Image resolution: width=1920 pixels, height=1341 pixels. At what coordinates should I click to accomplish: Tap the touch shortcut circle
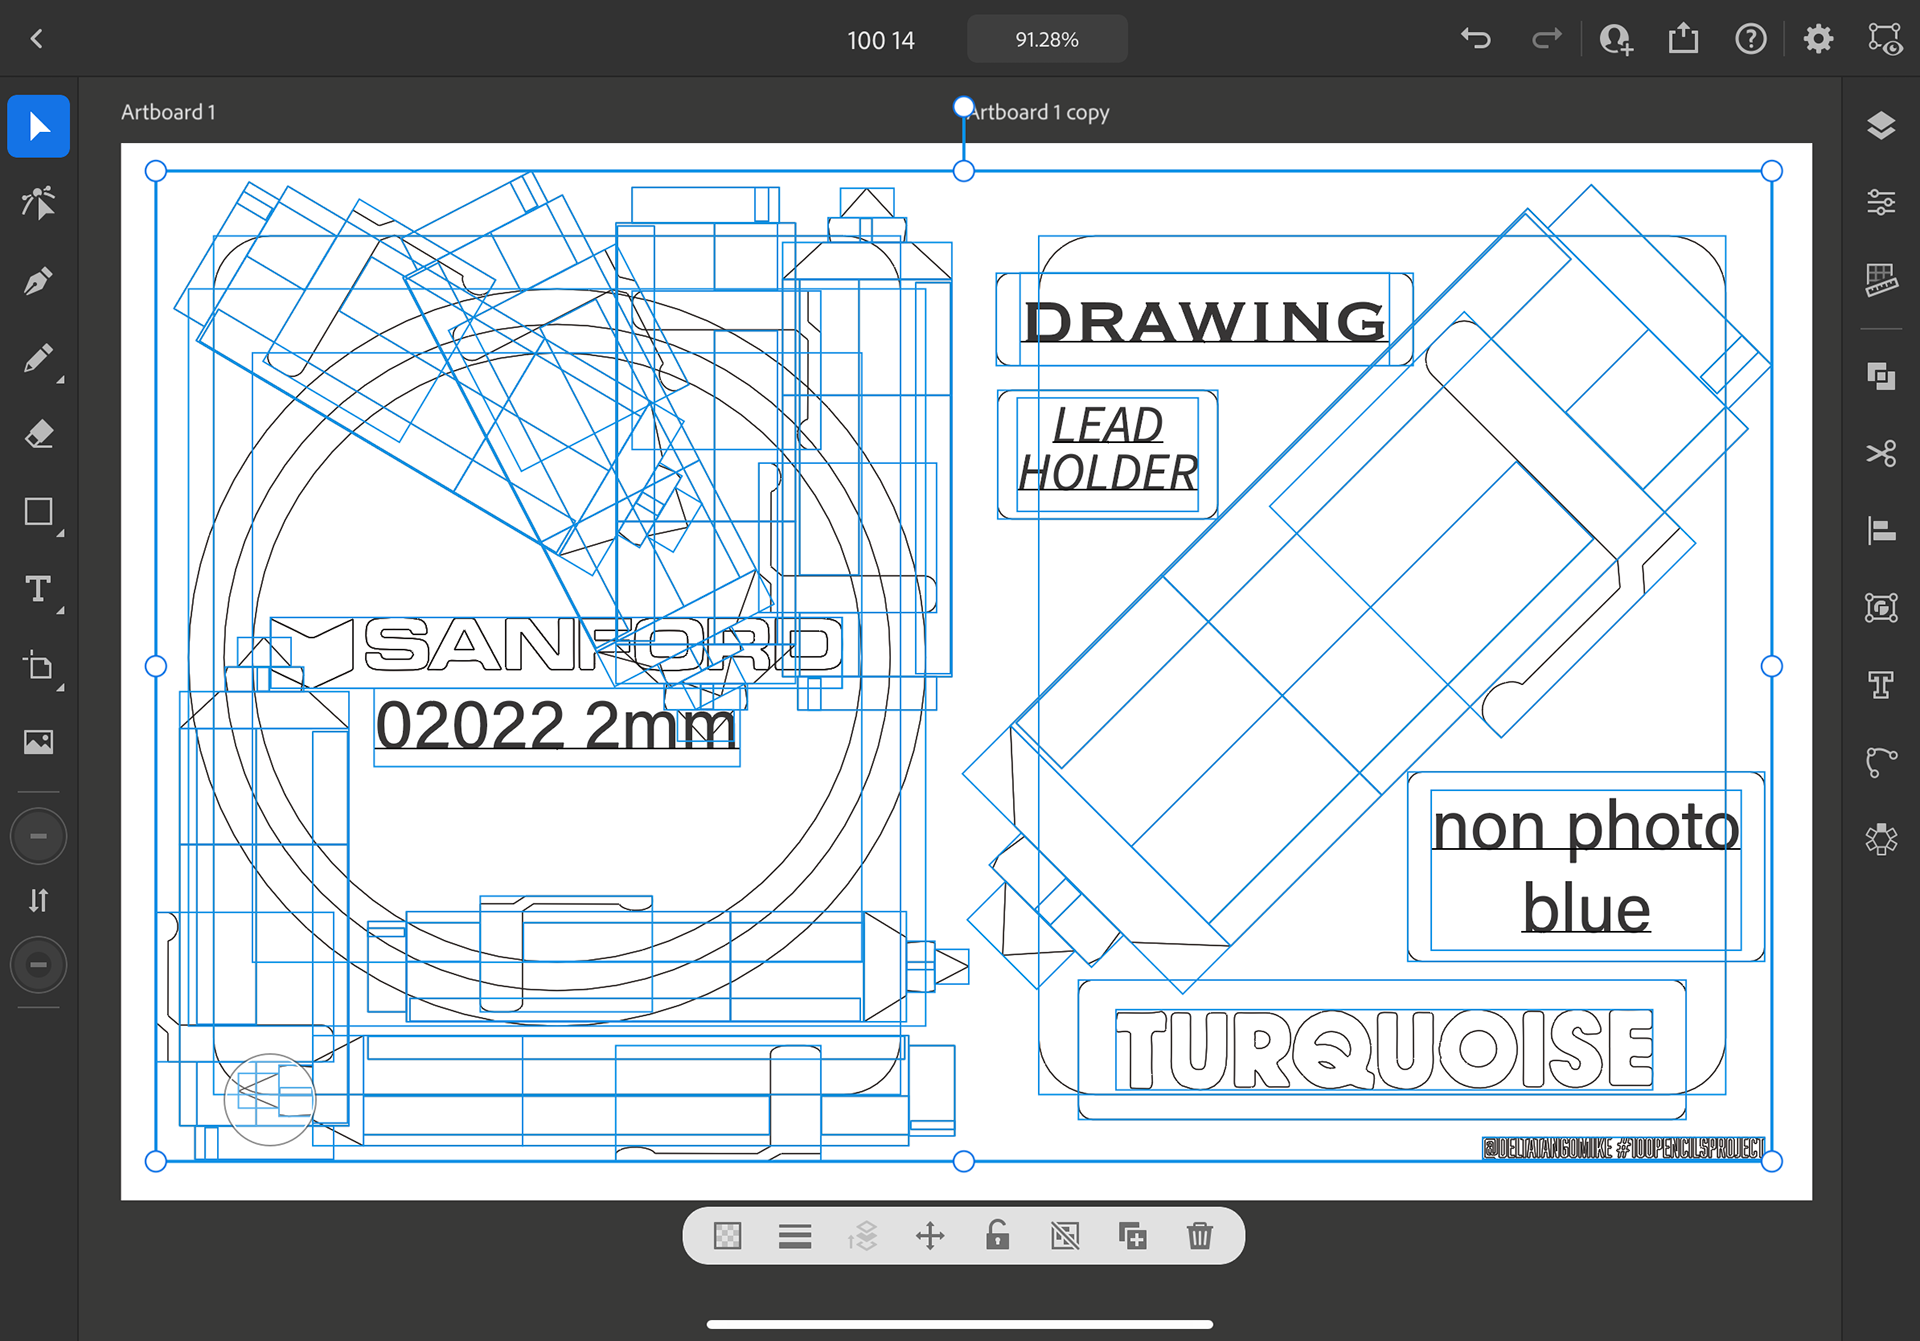pos(270,1099)
